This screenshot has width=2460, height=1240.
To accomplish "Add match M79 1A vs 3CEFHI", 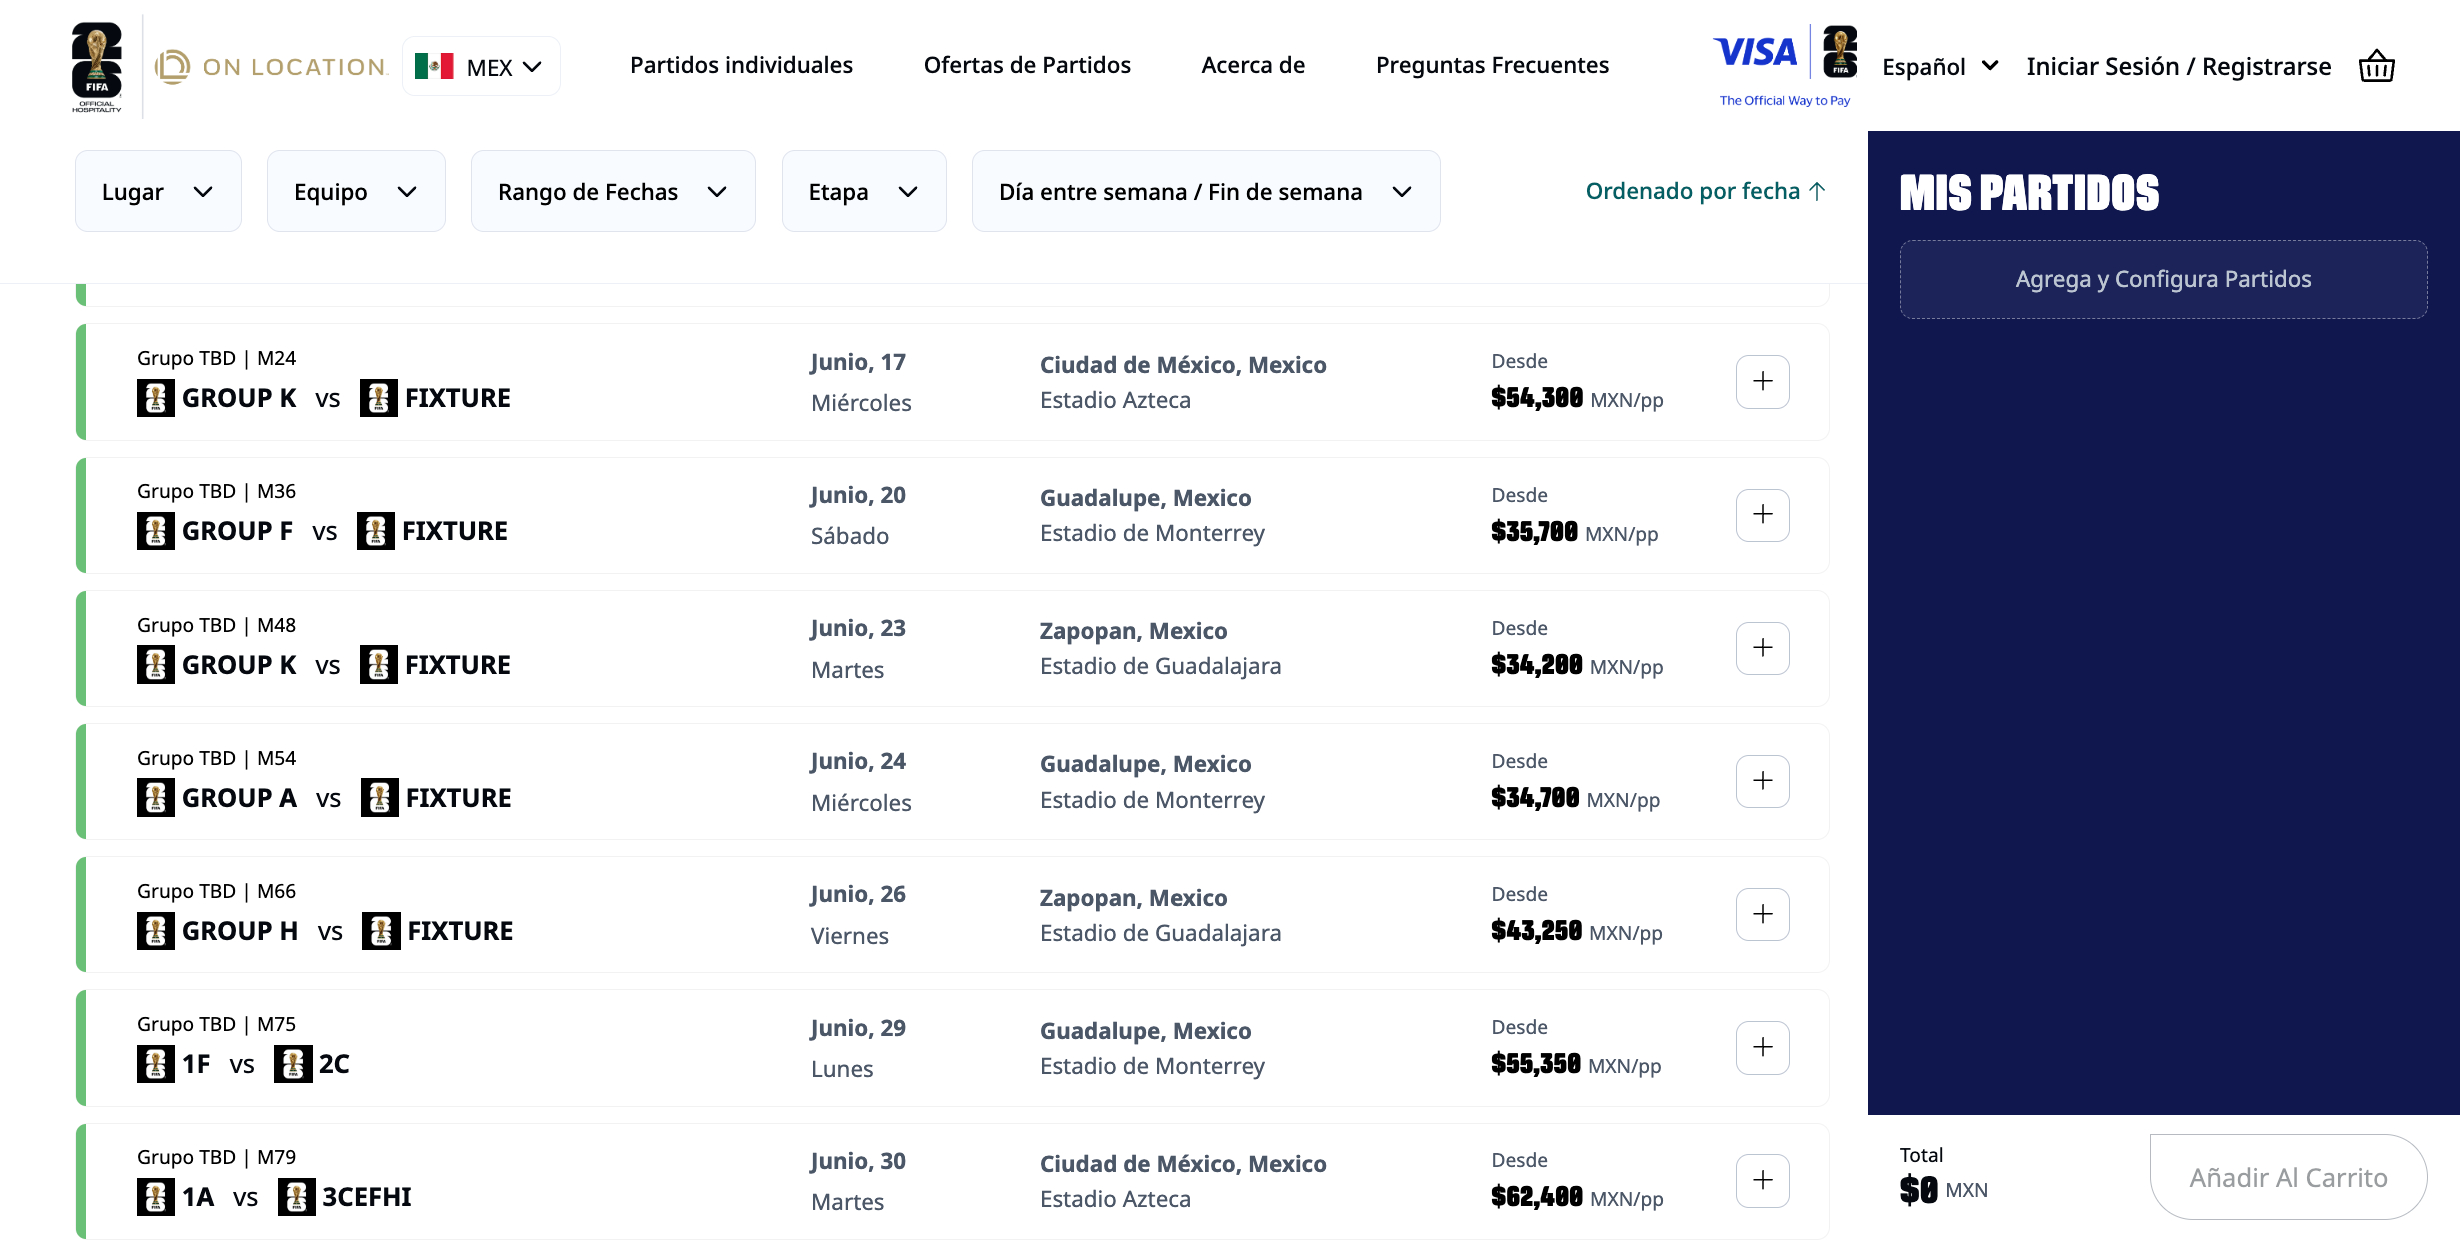I will (x=1762, y=1181).
